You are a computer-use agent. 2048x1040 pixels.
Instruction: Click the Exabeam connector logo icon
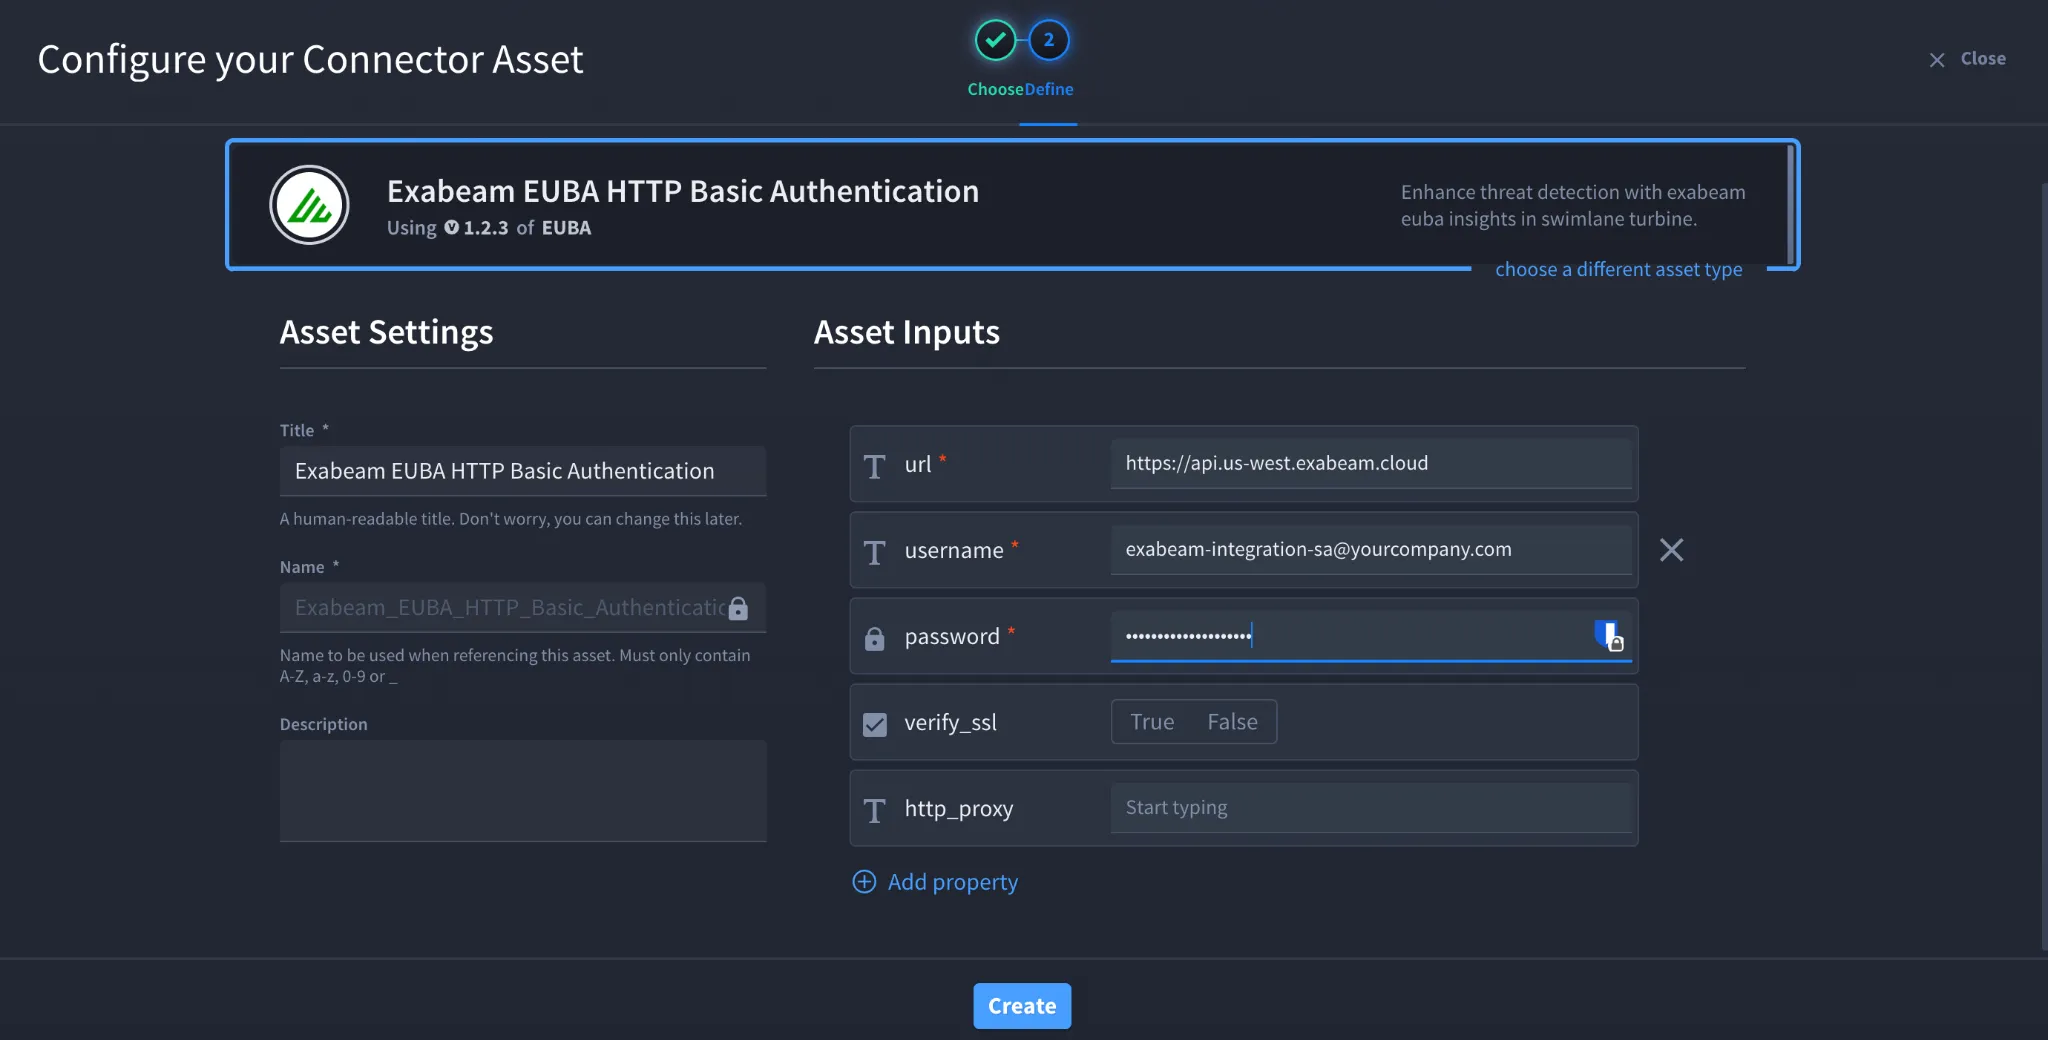(x=309, y=205)
